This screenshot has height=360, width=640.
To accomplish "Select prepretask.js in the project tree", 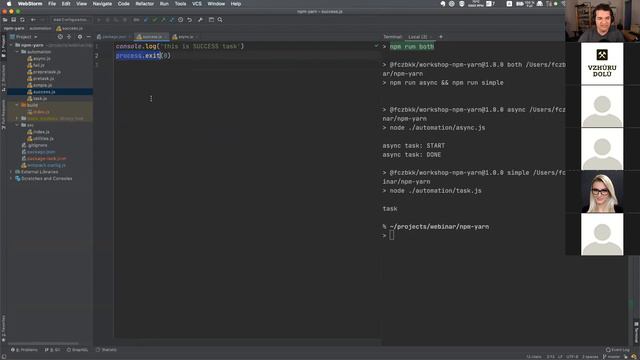I will pyautogui.click(x=47, y=72).
